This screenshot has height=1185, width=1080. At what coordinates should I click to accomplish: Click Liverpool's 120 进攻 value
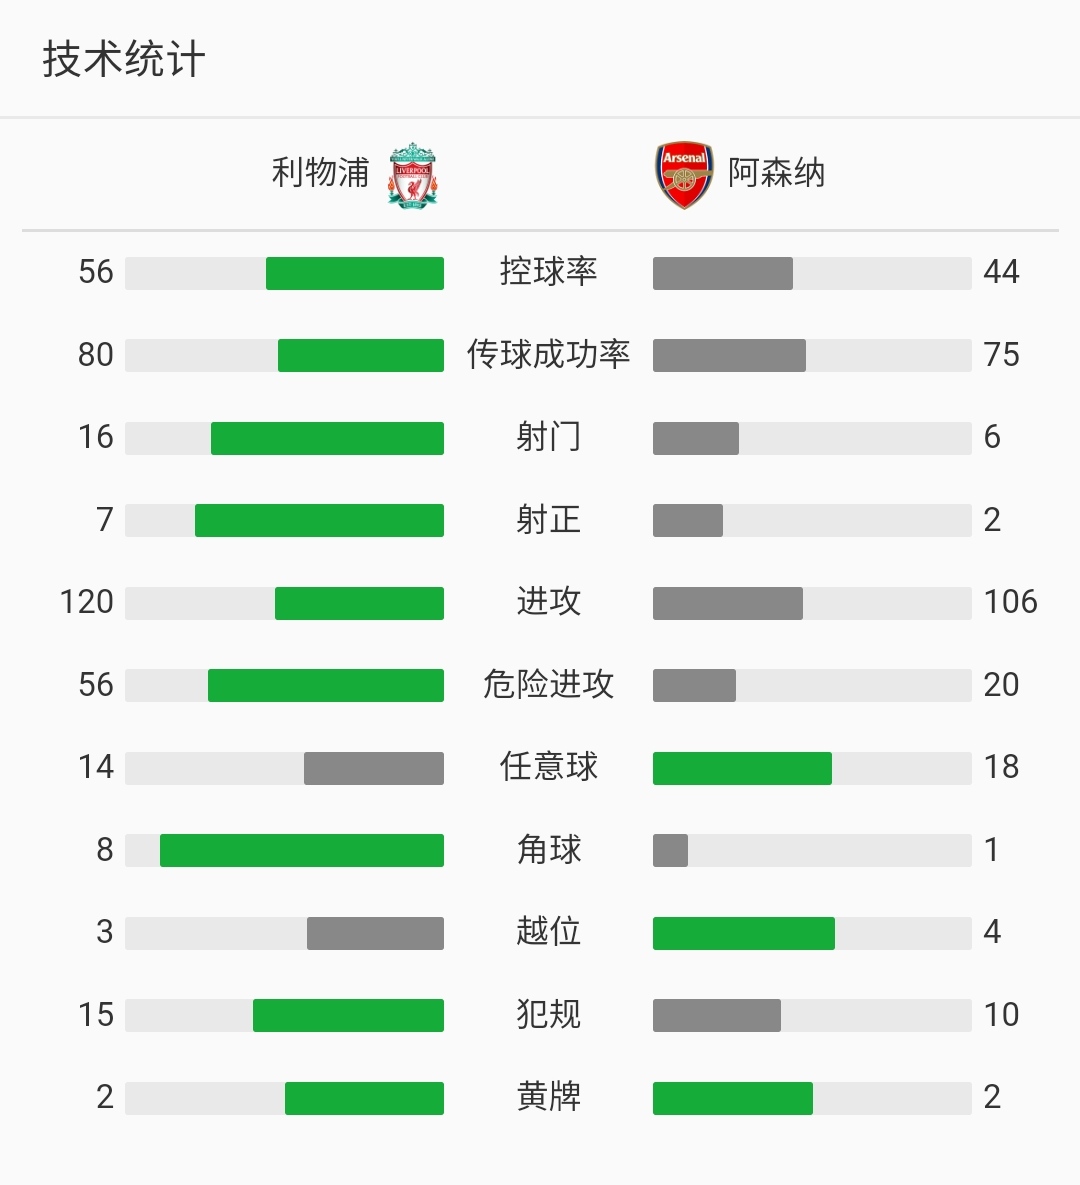pyautogui.click(x=87, y=602)
